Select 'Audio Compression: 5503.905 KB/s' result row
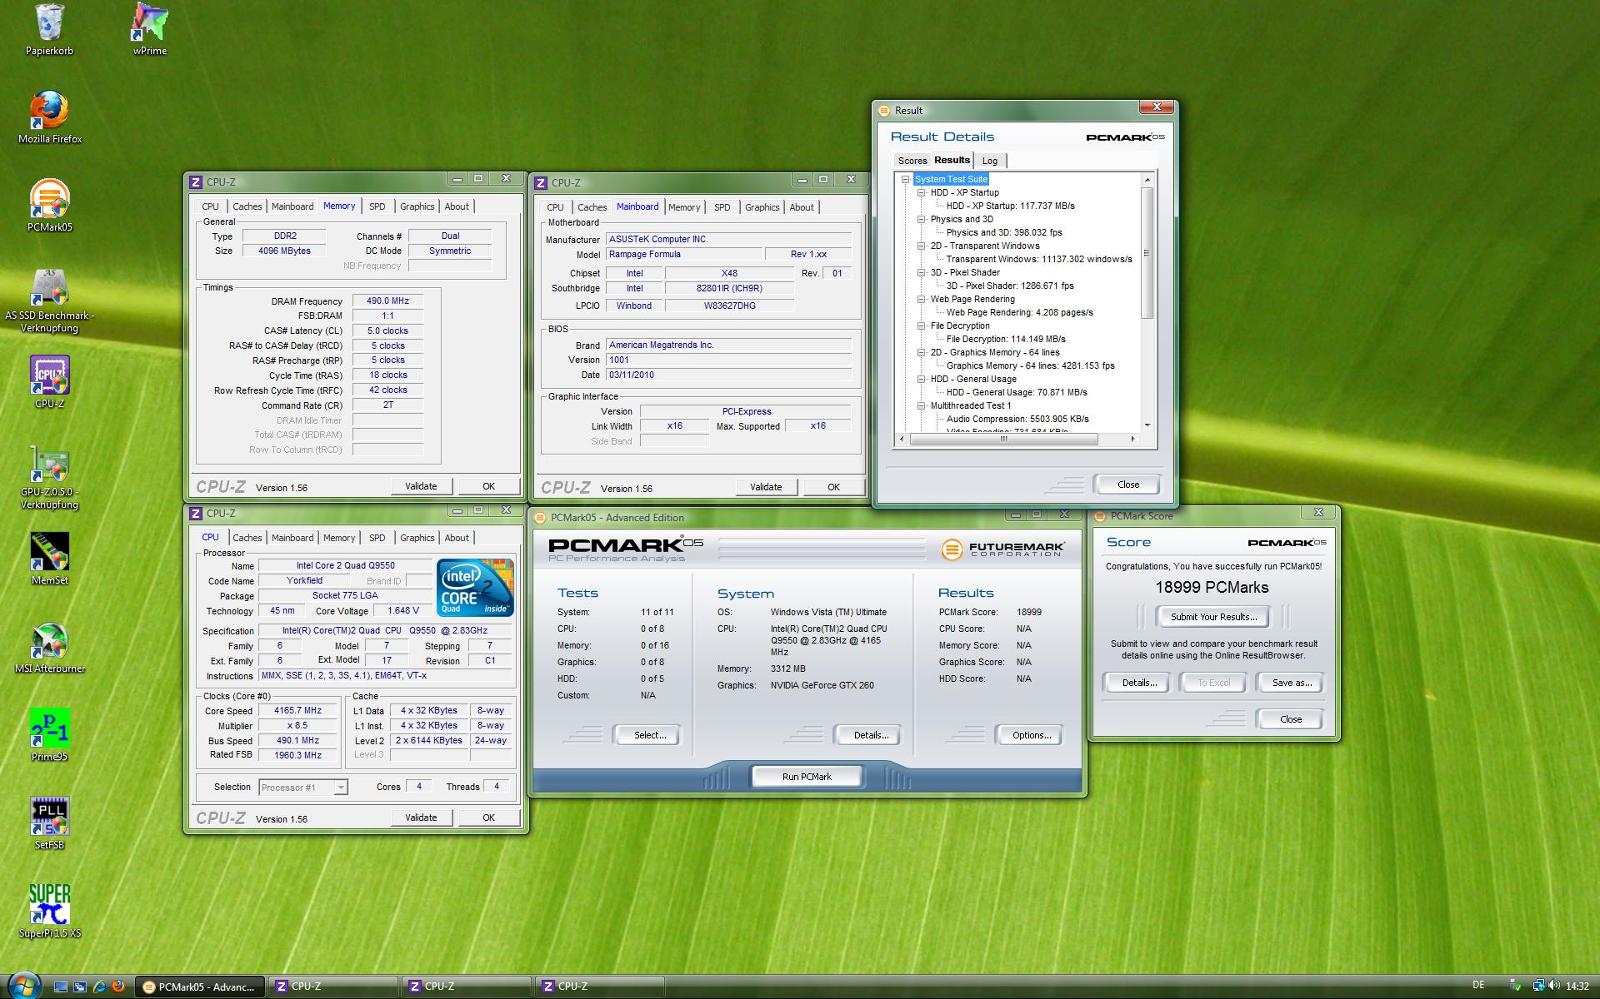1600x999 pixels. click(1017, 419)
